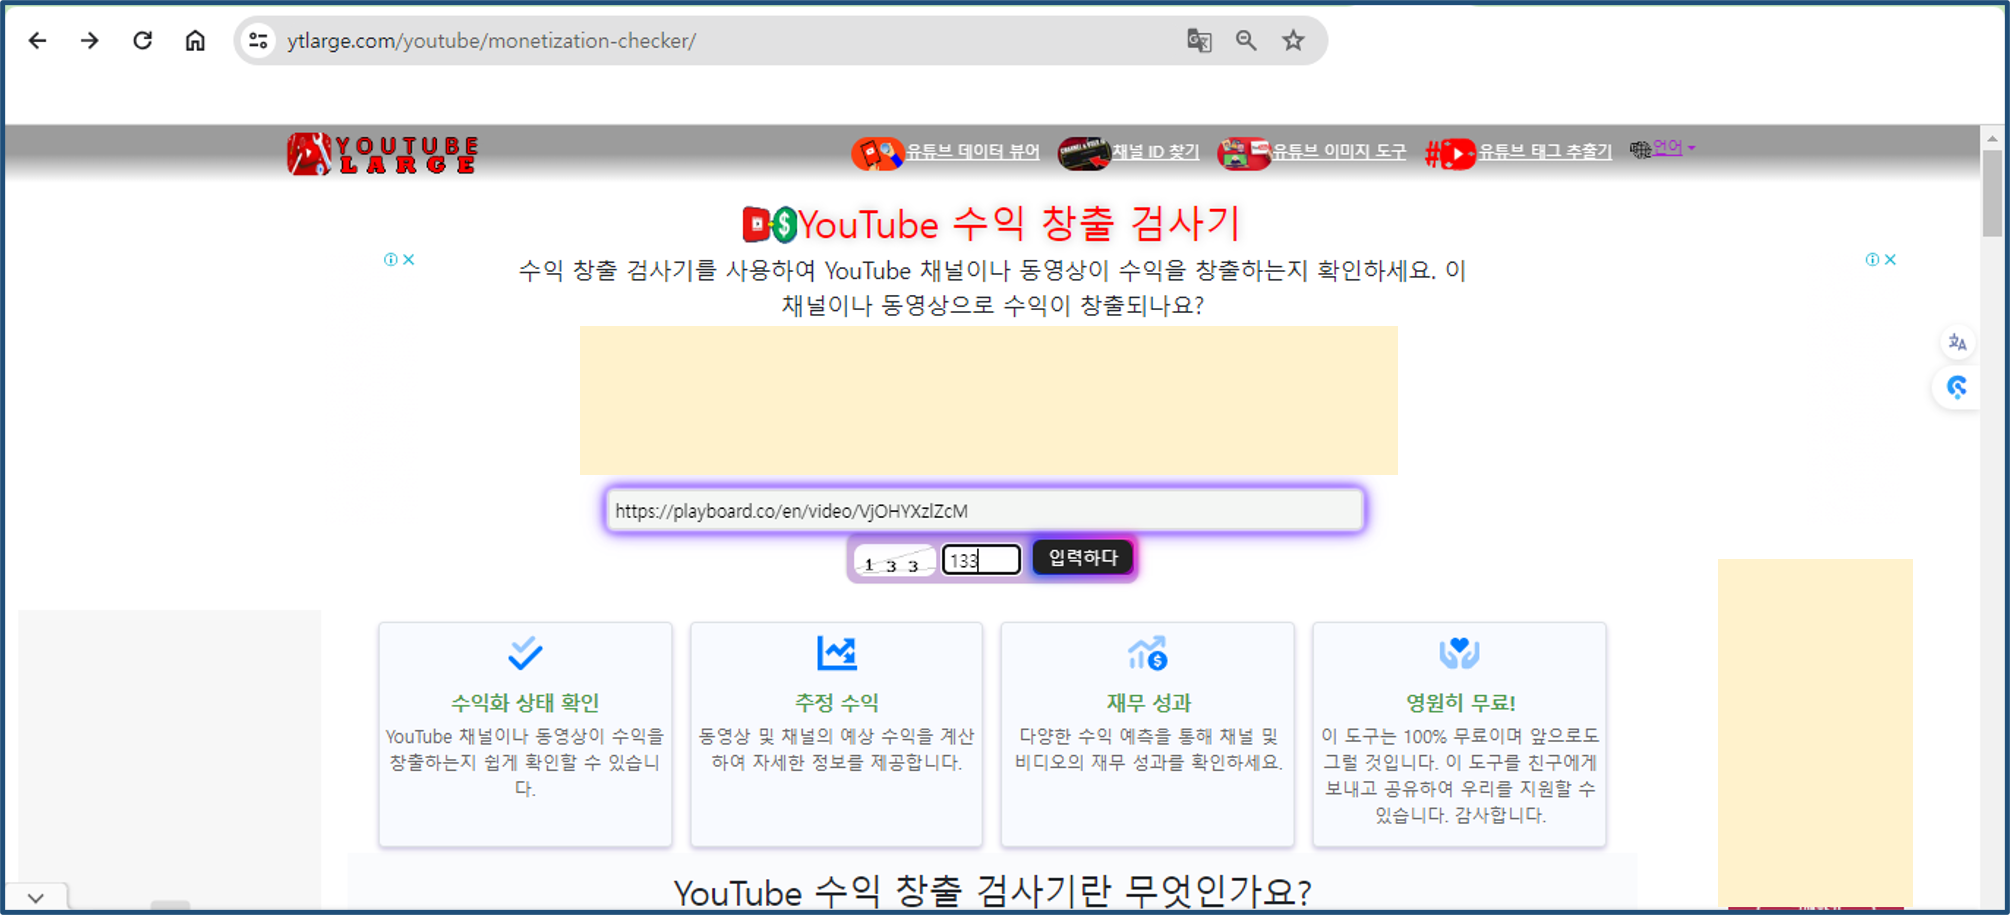Click the floating translate widget icon
This screenshot has height=915, width=2010.
pyautogui.click(x=1957, y=343)
